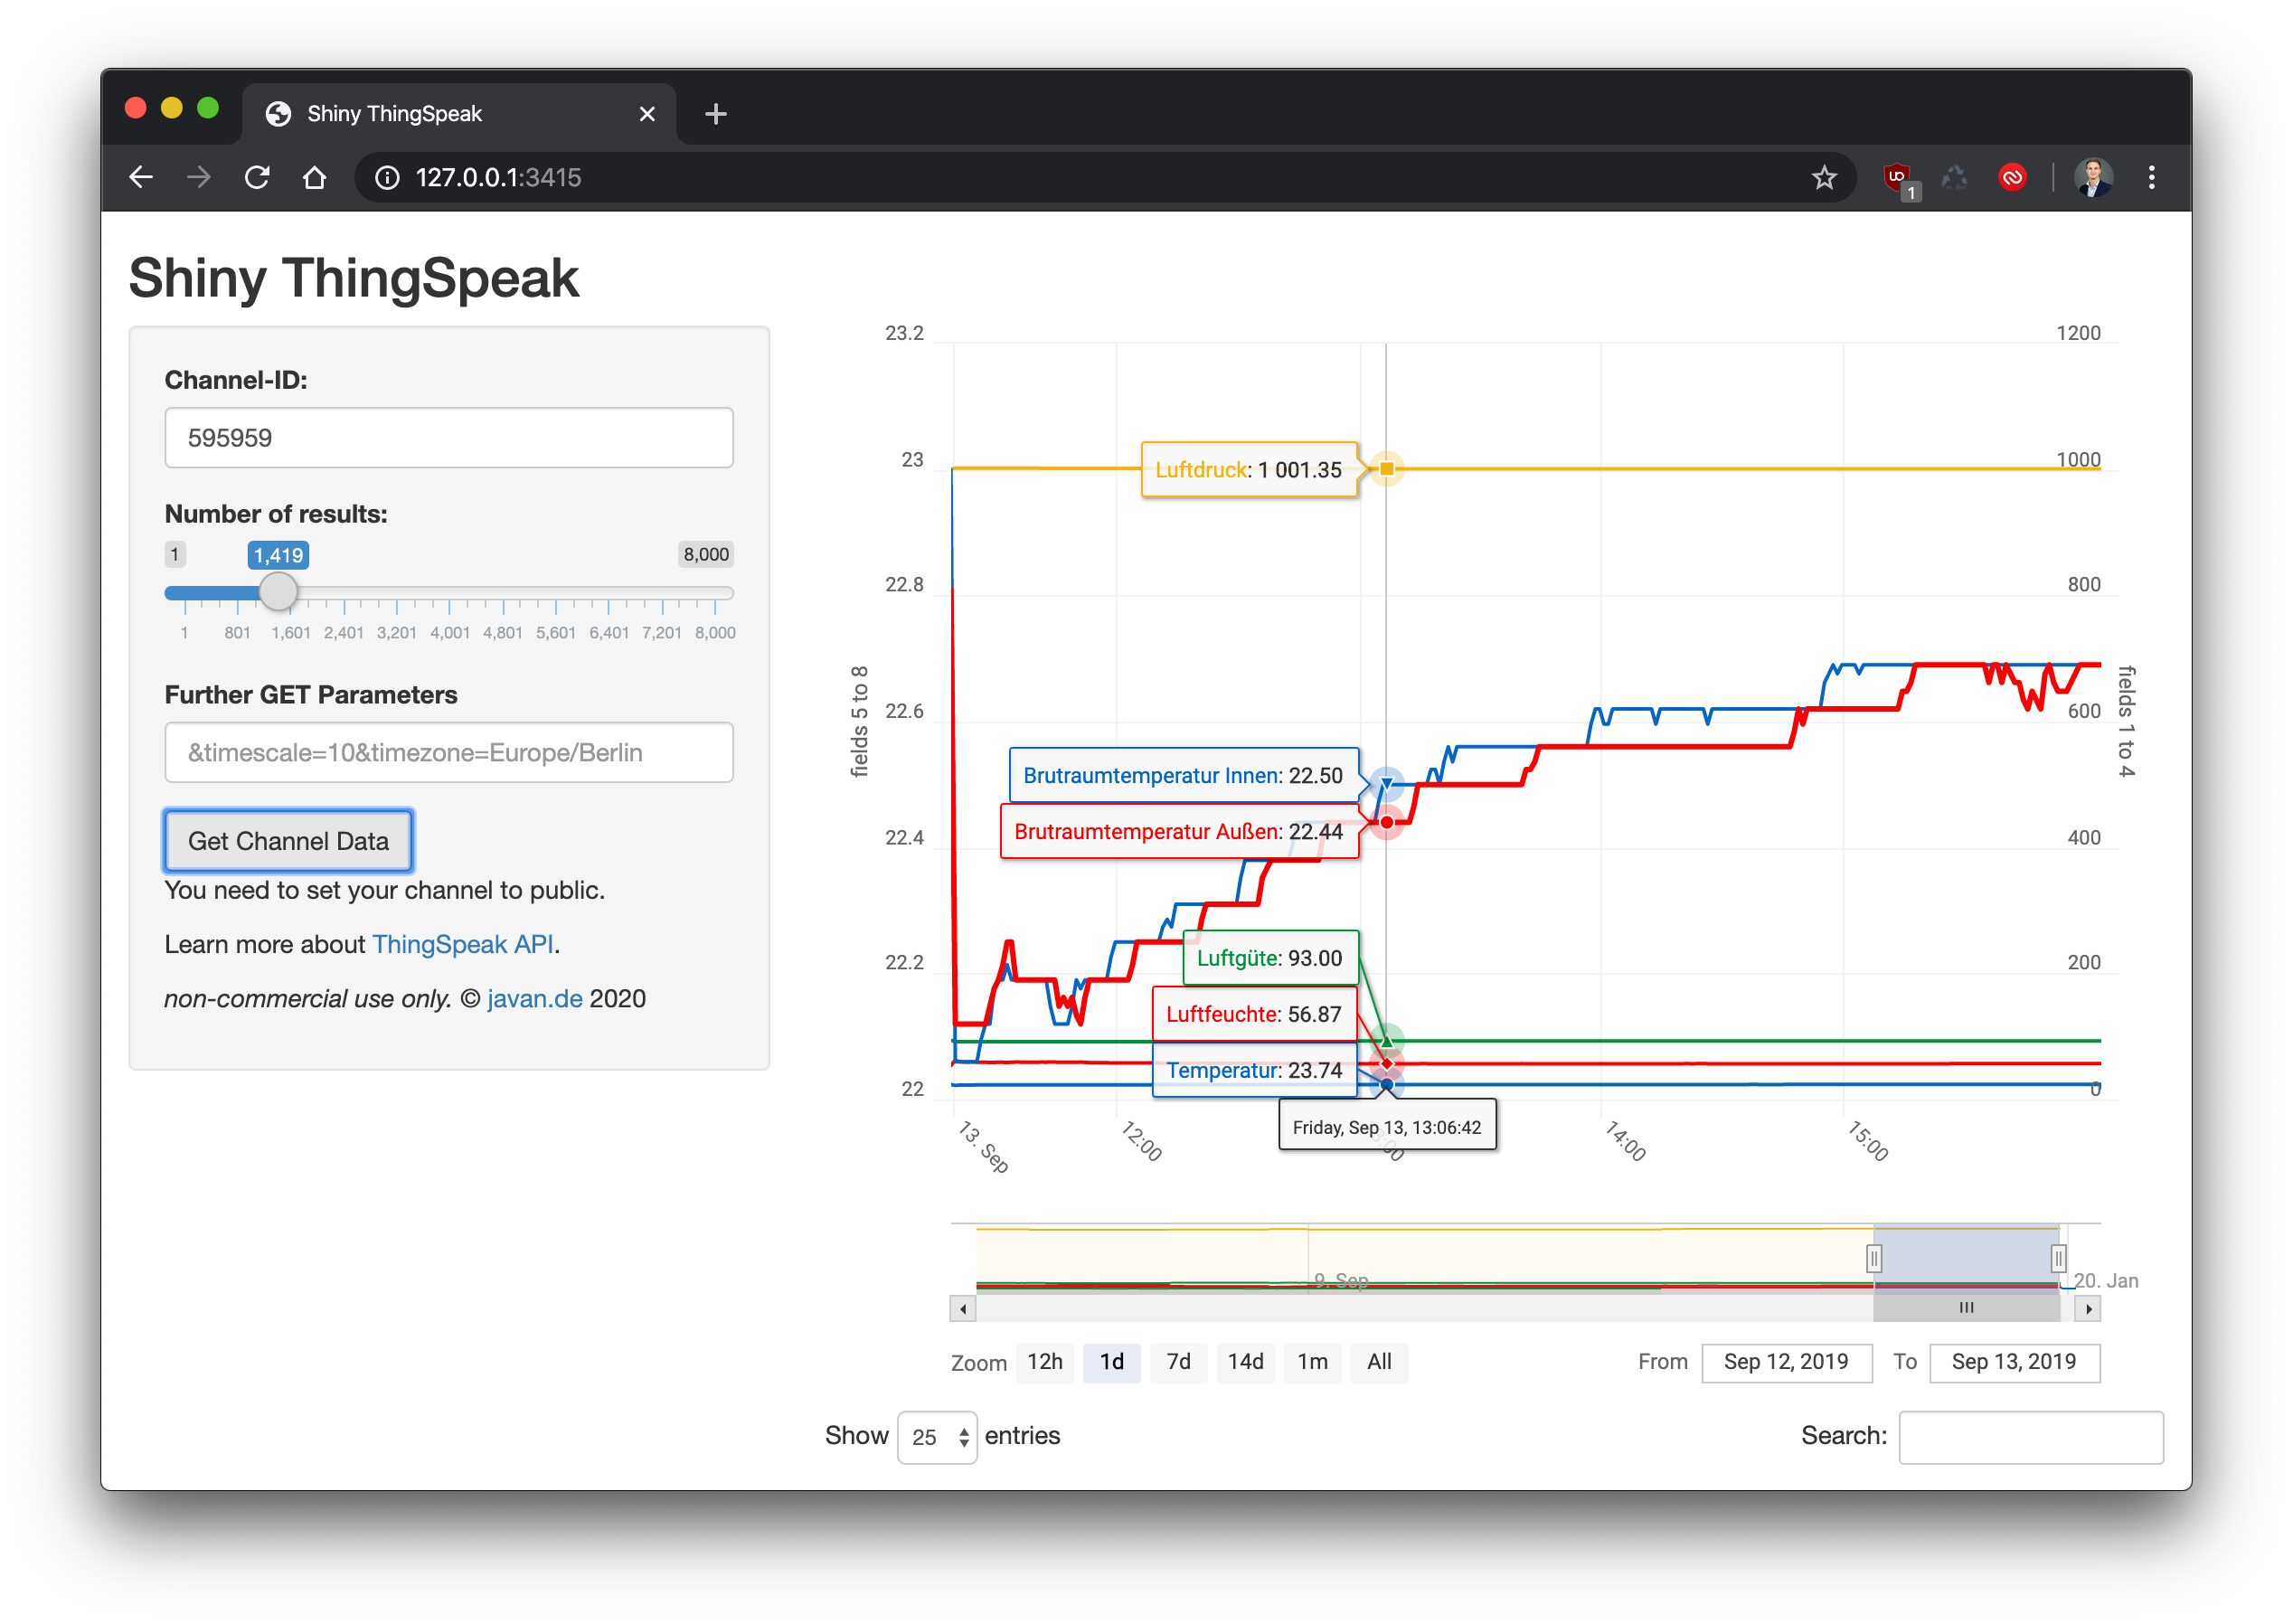This screenshot has height=1624, width=2293.
Task: Select the 12h zoom range
Action: 1044,1361
